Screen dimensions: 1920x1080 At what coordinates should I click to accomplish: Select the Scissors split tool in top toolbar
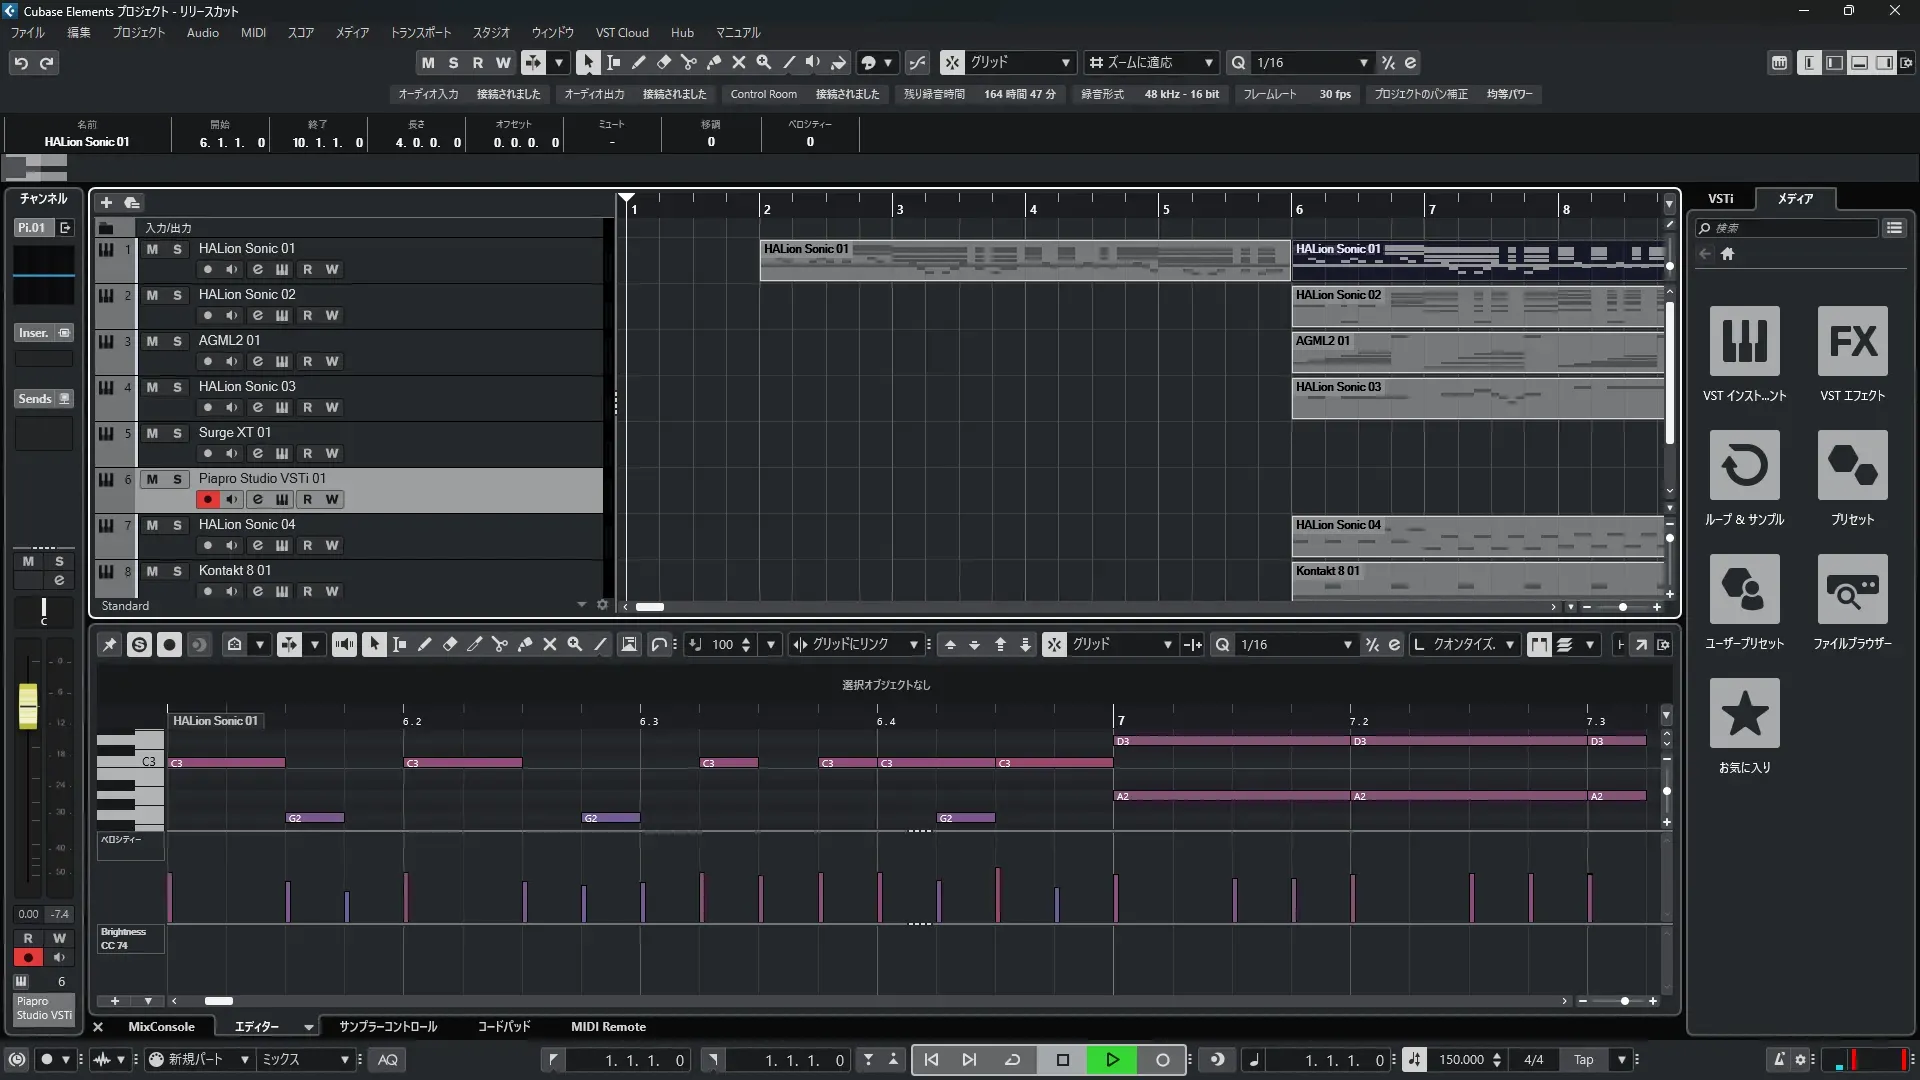pyautogui.click(x=688, y=62)
